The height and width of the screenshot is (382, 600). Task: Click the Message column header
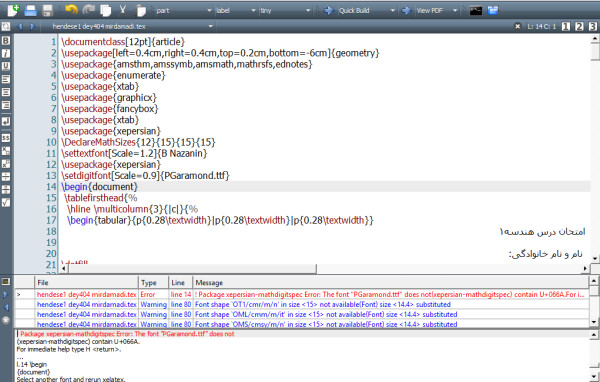[x=391, y=283]
